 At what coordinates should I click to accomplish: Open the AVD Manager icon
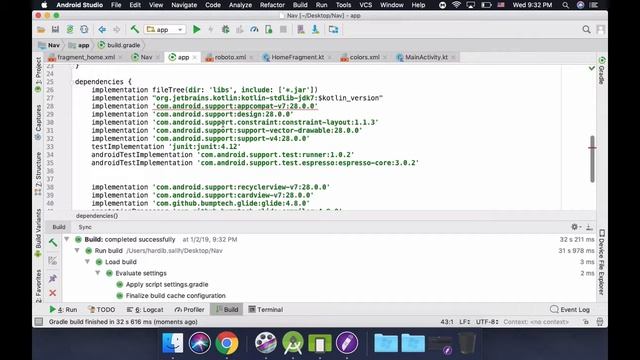click(x=301, y=29)
